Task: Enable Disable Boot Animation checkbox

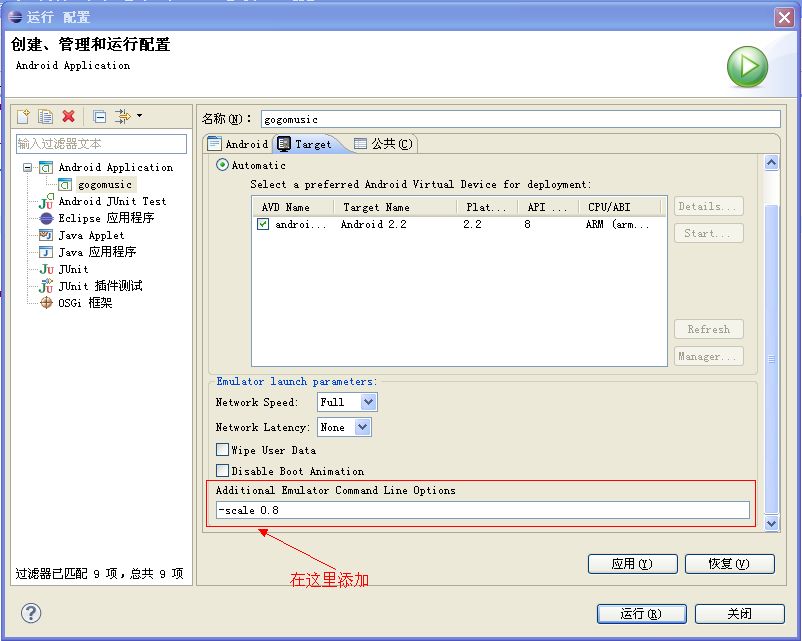Action: tap(222, 471)
